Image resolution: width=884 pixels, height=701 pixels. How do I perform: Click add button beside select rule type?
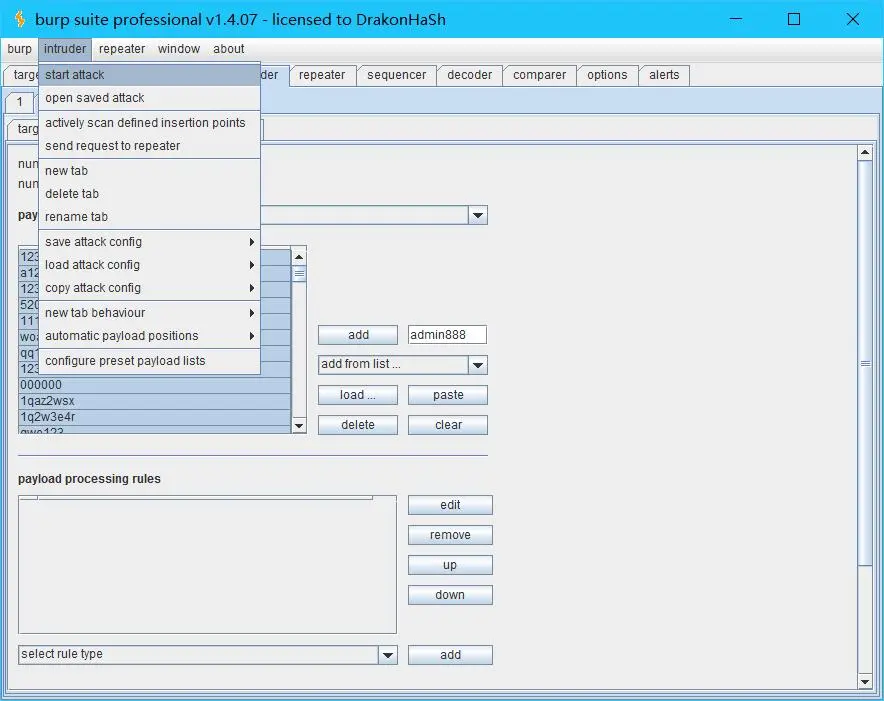pyautogui.click(x=450, y=655)
